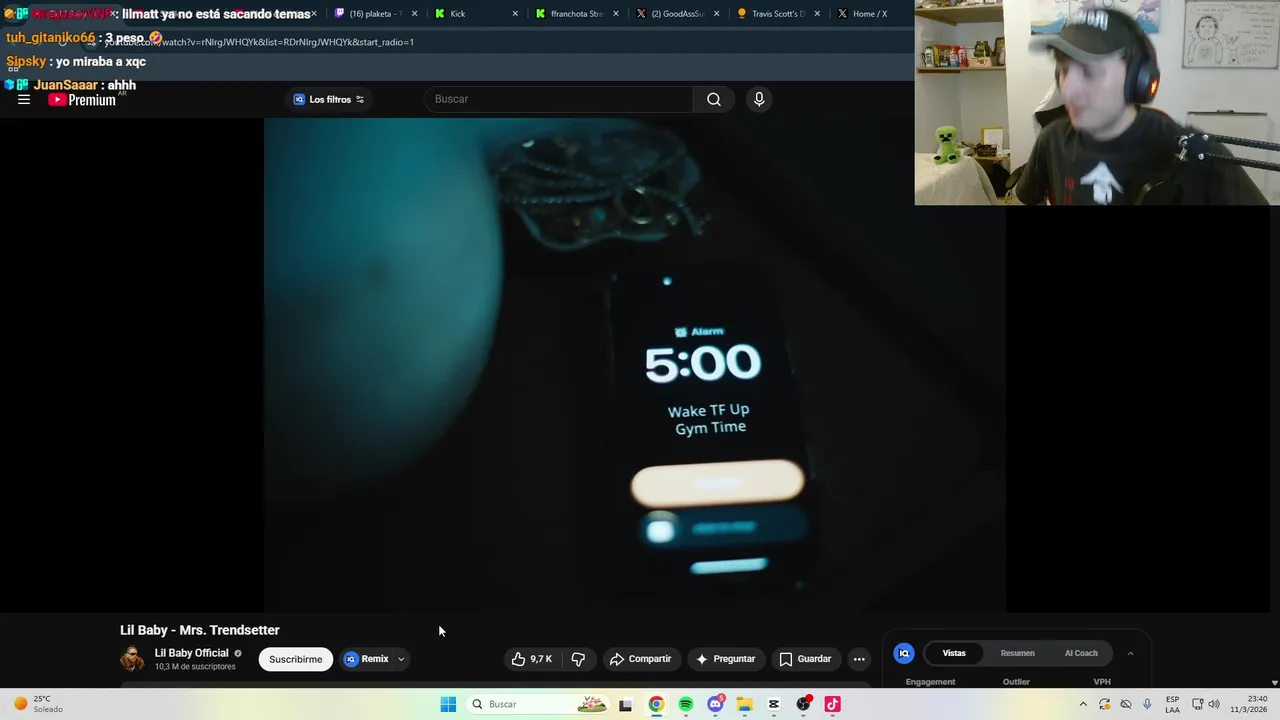
Task: Click the video player area
Action: click(x=634, y=365)
